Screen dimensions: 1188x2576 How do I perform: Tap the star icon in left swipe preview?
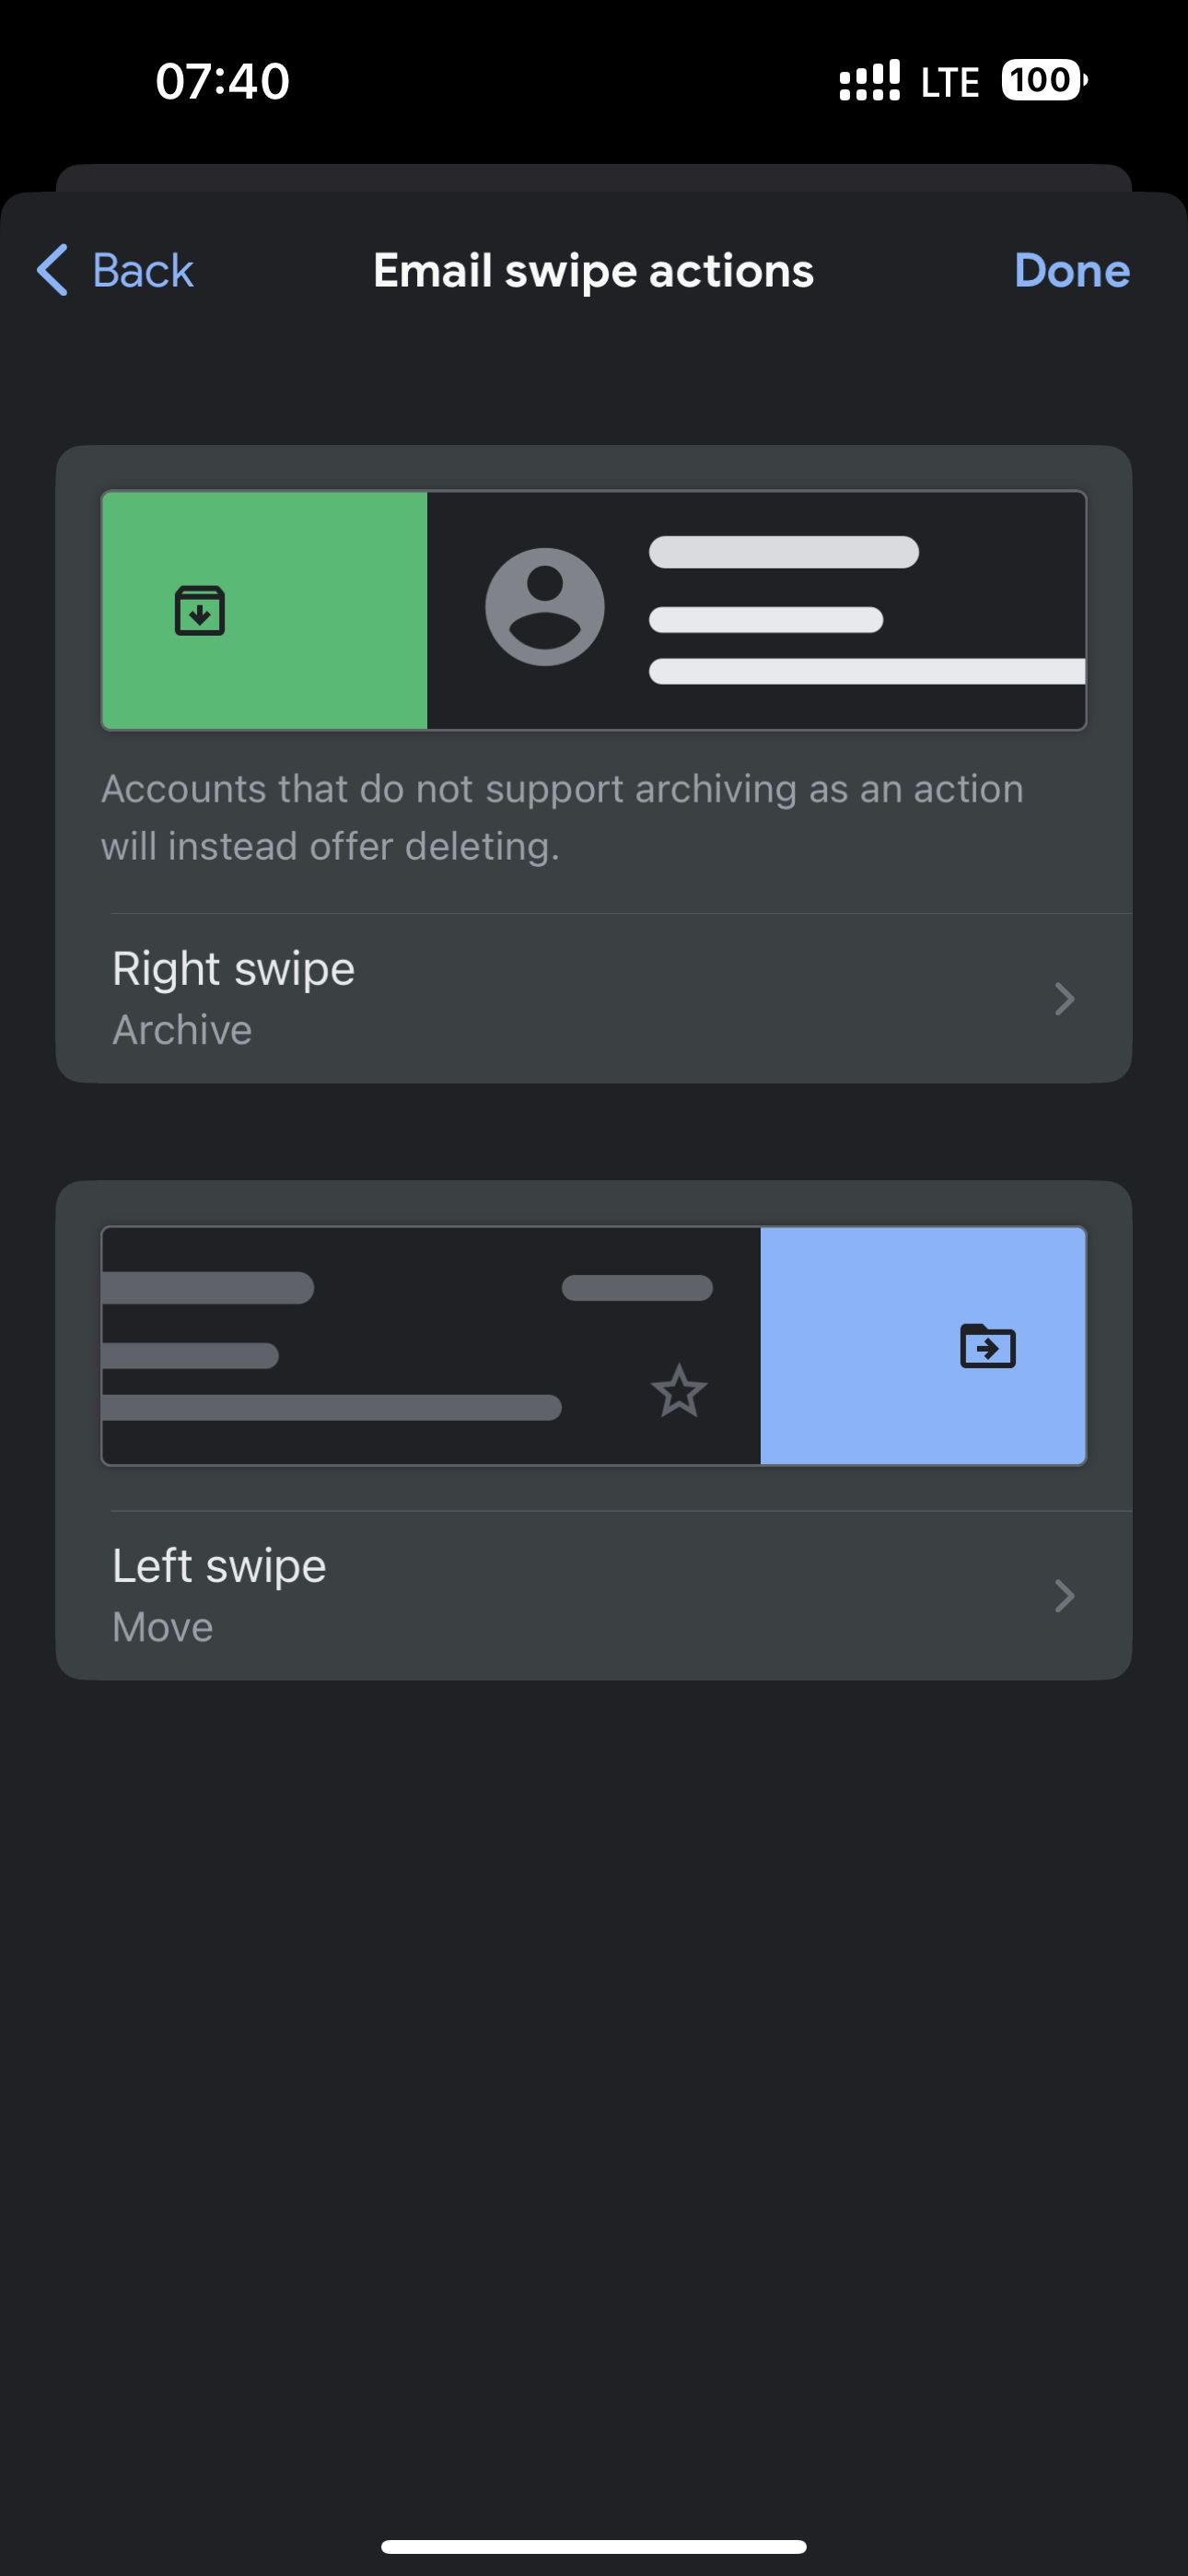[679, 1390]
